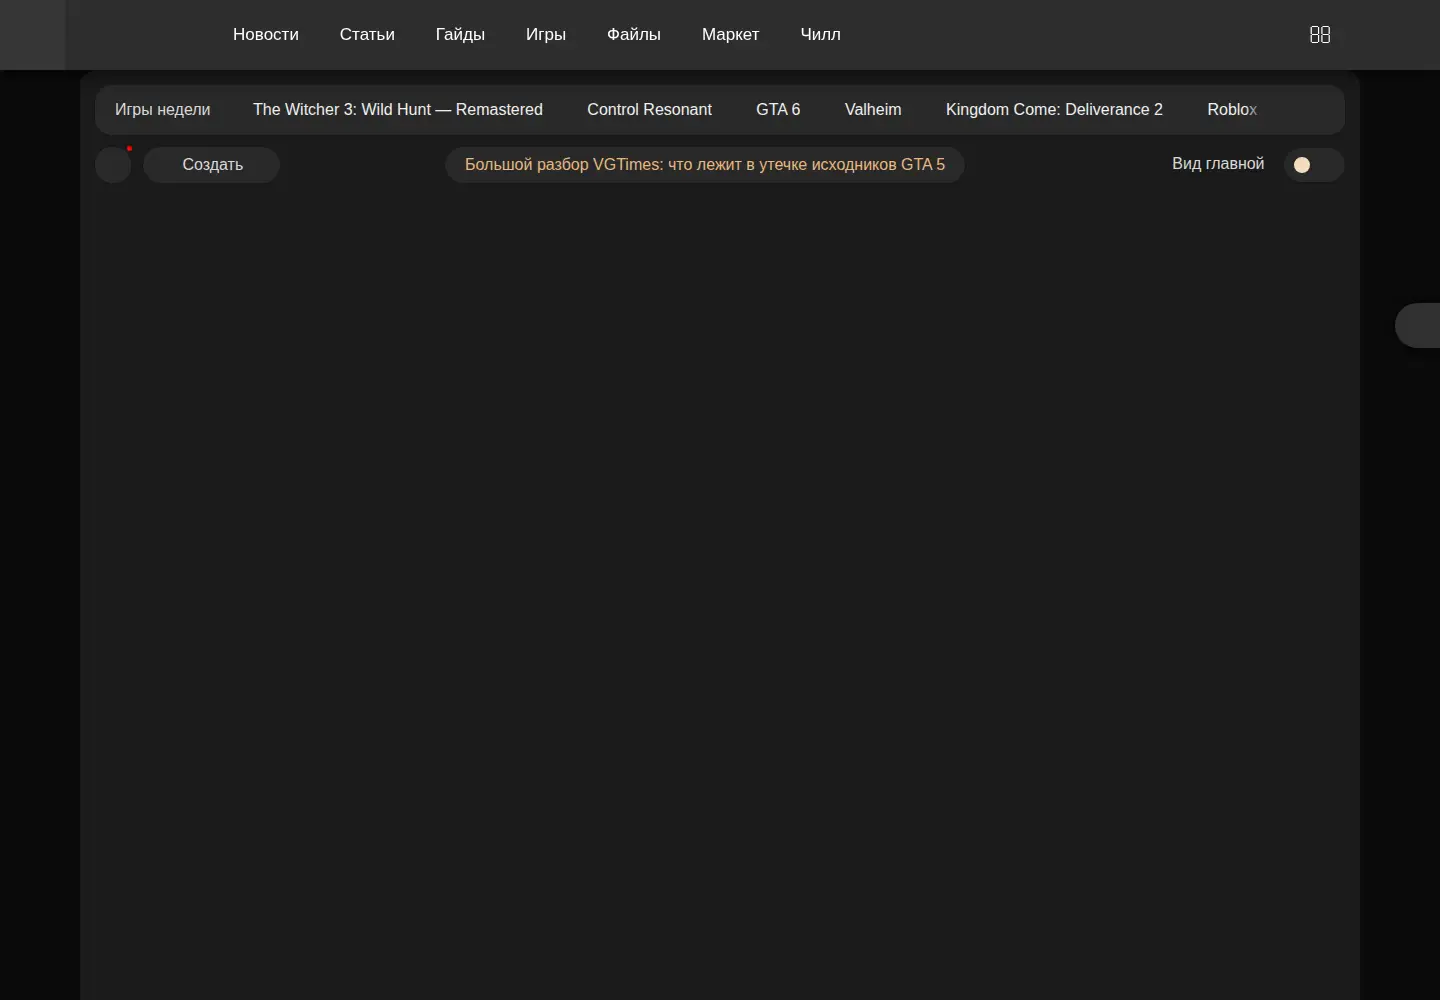Go to the Статьи menu item
The width and height of the screenshot is (1440, 1000).
[x=367, y=35]
